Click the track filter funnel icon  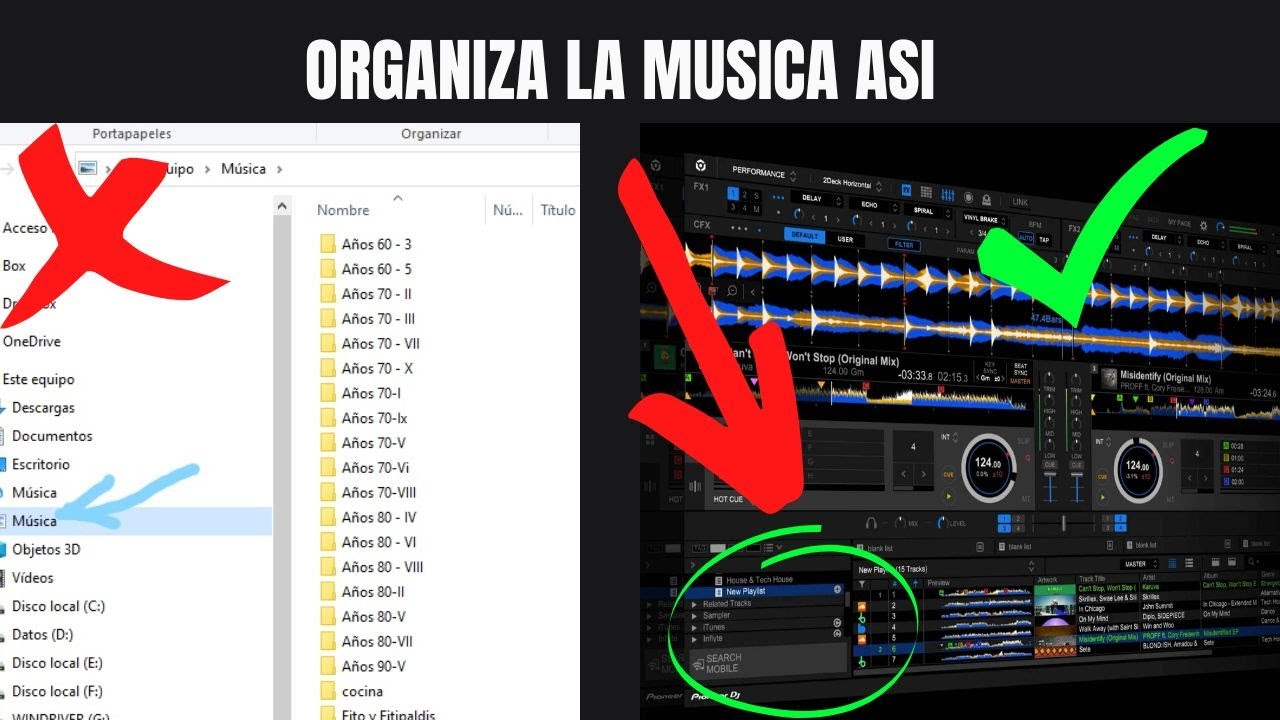[x=863, y=585]
